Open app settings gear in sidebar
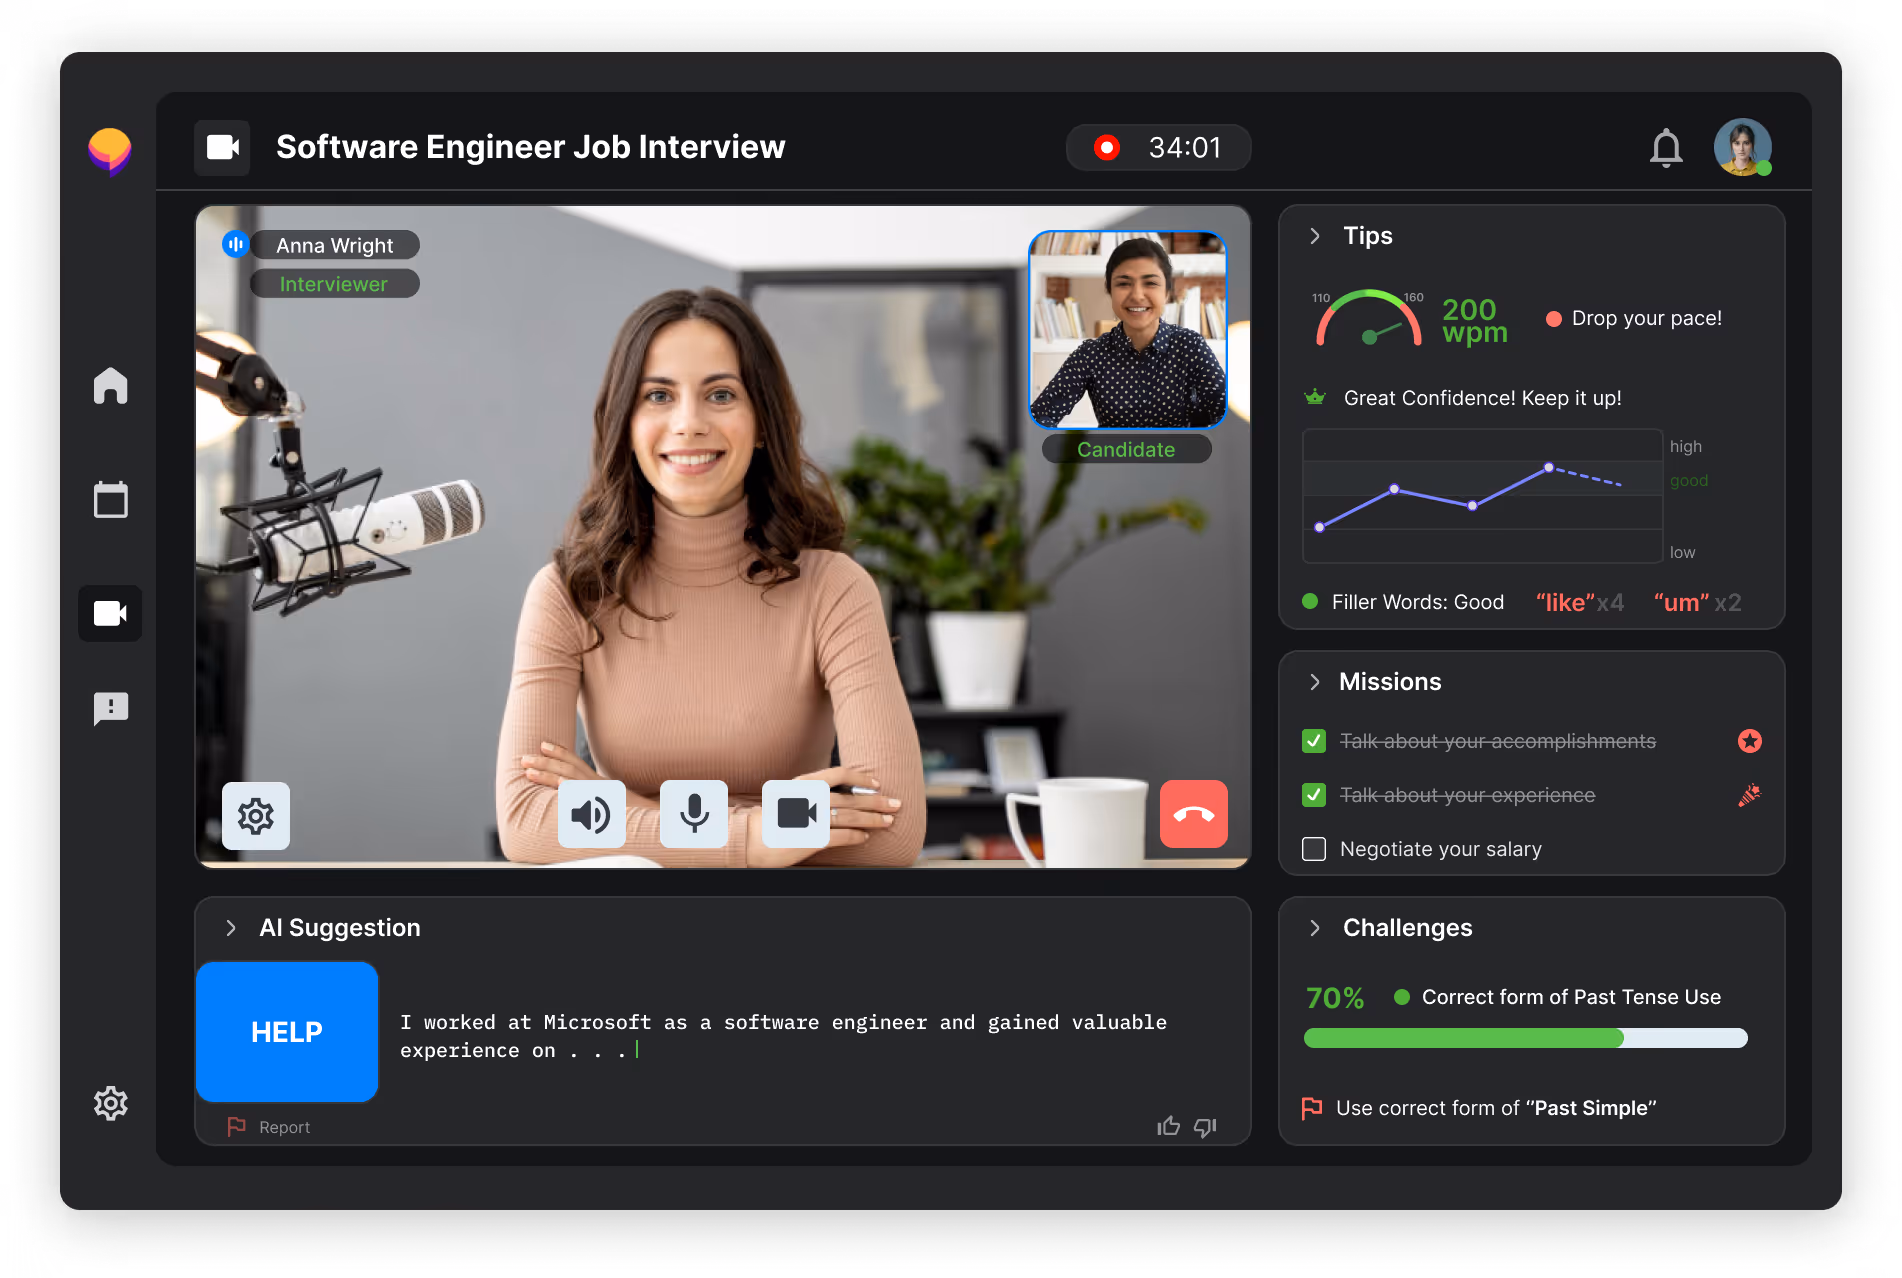Screen dimensions: 1902x1278 tap(111, 1103)
